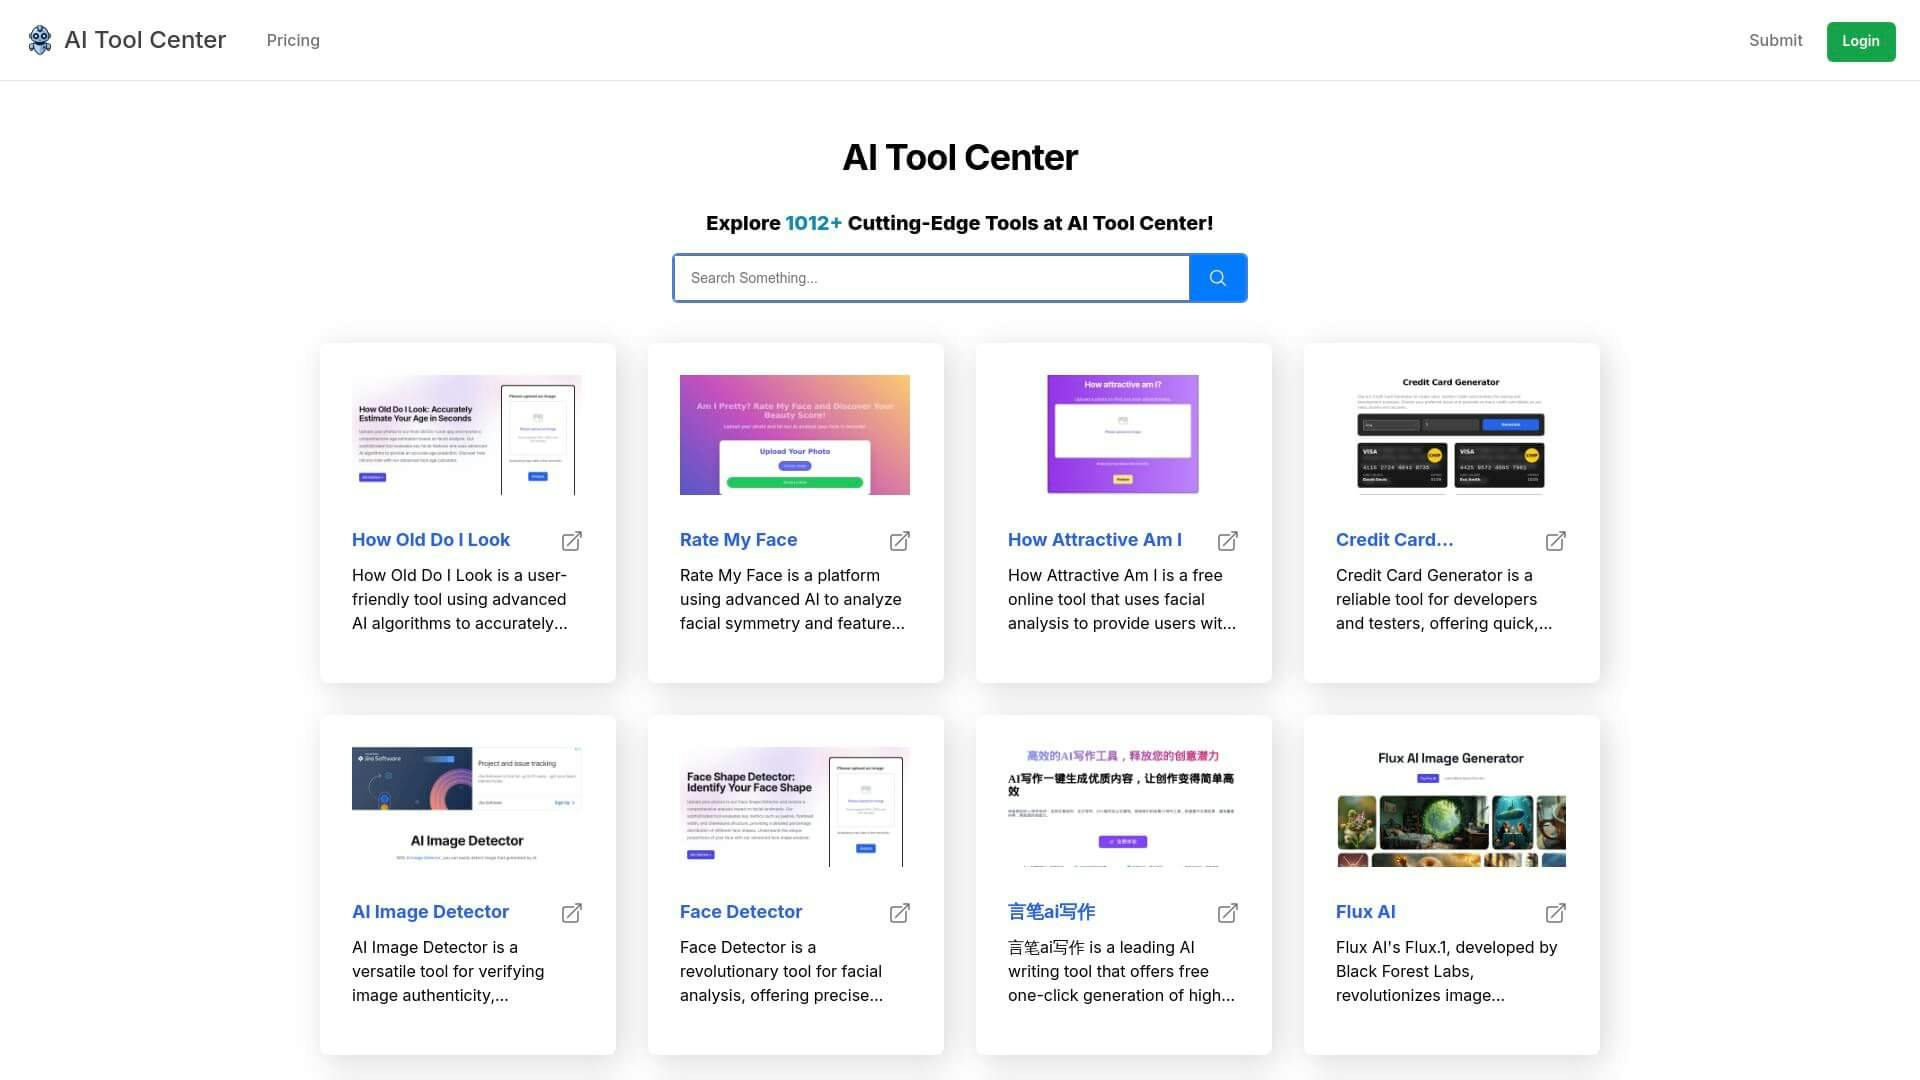Click the description text 'Rate My Face is a platform'

(x=792, y=599)
